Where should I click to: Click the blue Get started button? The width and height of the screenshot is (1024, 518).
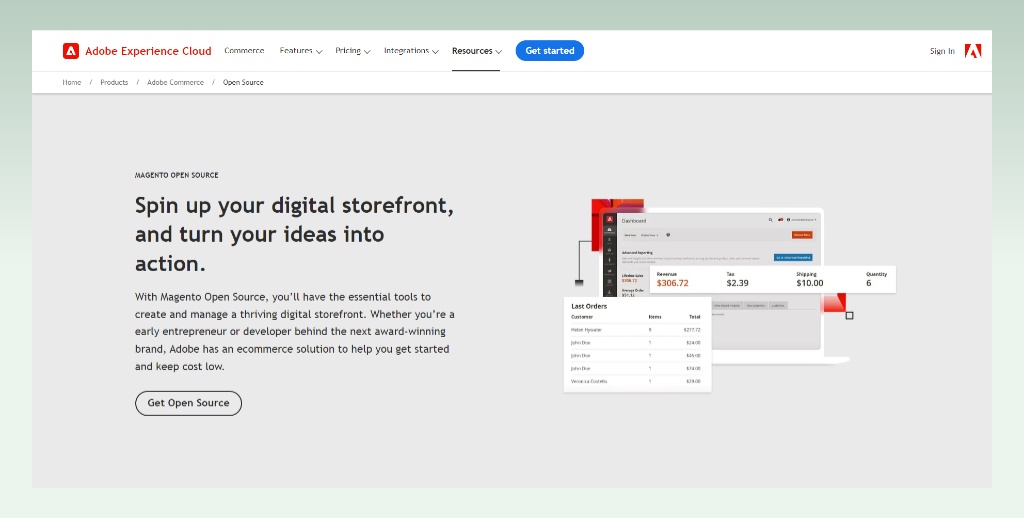coord(550,51)
